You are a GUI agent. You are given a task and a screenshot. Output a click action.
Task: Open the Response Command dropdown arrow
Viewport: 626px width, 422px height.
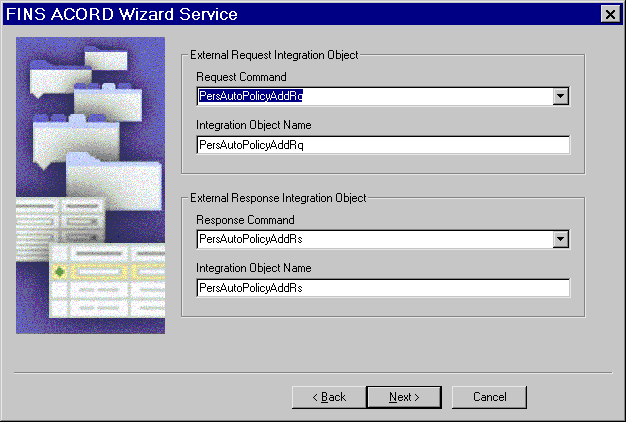click(x=561, y=239)
